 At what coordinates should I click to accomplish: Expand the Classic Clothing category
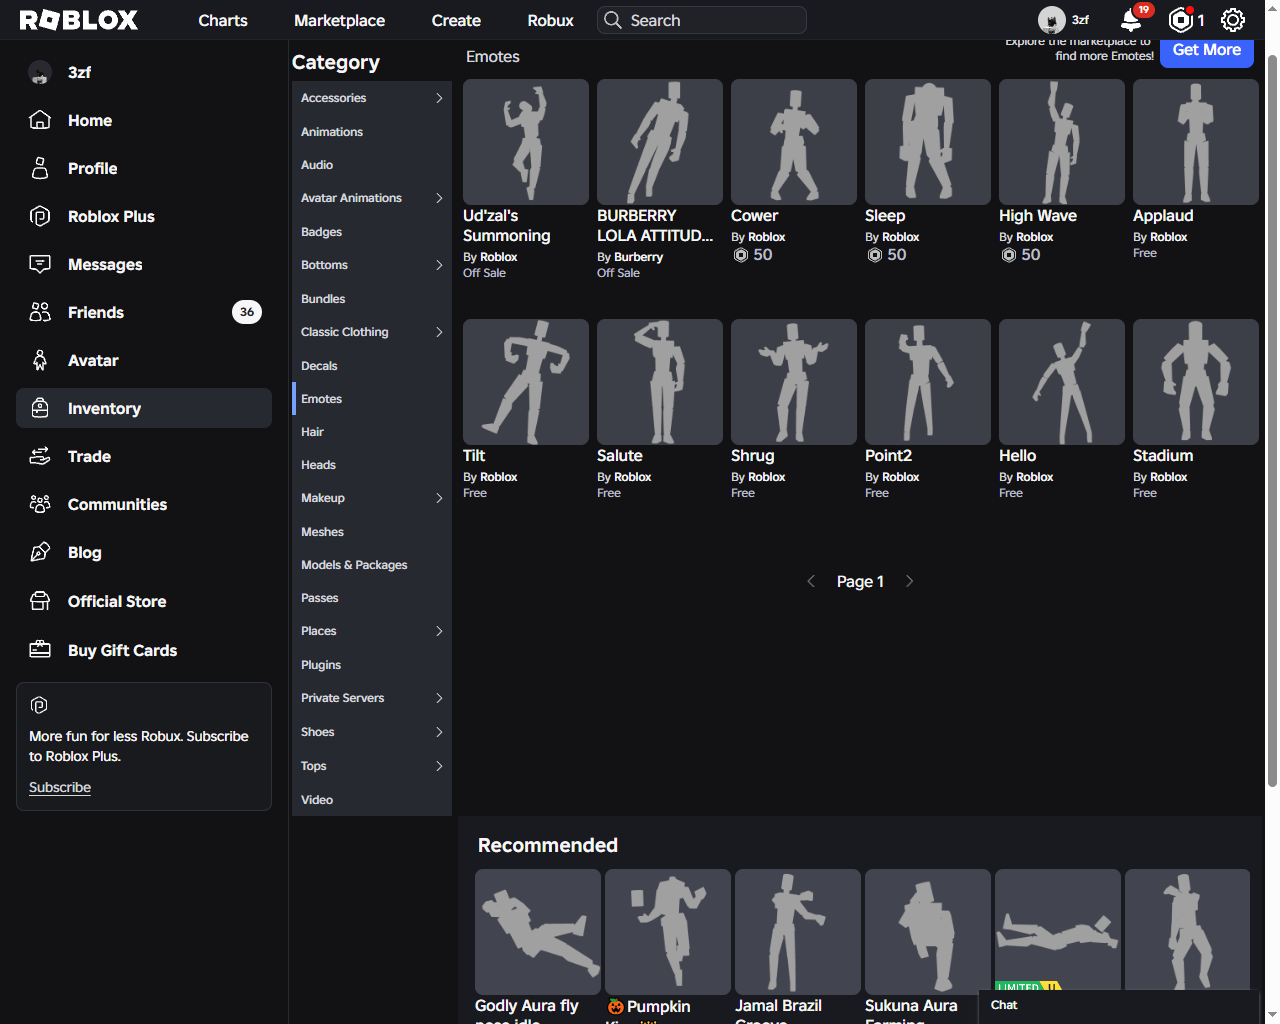[x=439, y=332]
